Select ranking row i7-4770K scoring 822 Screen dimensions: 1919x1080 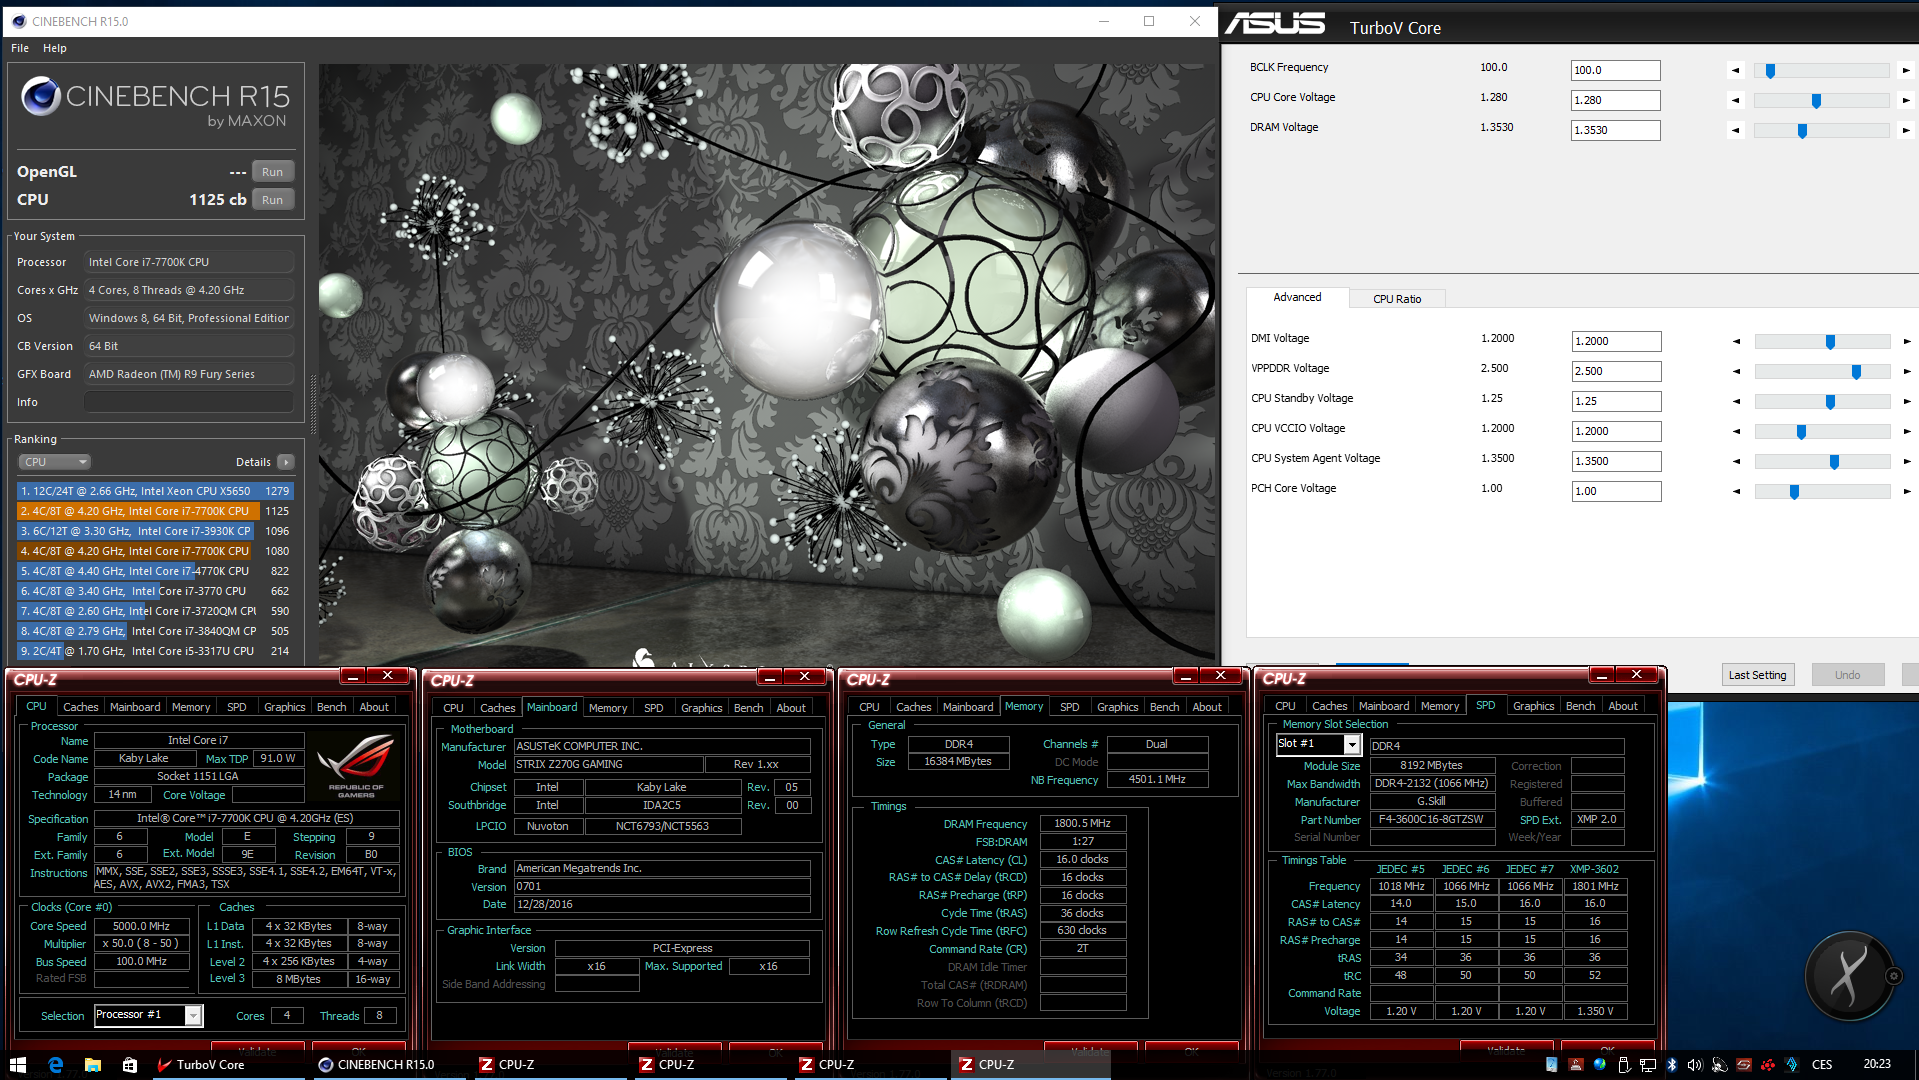click(x=155, y=571)
